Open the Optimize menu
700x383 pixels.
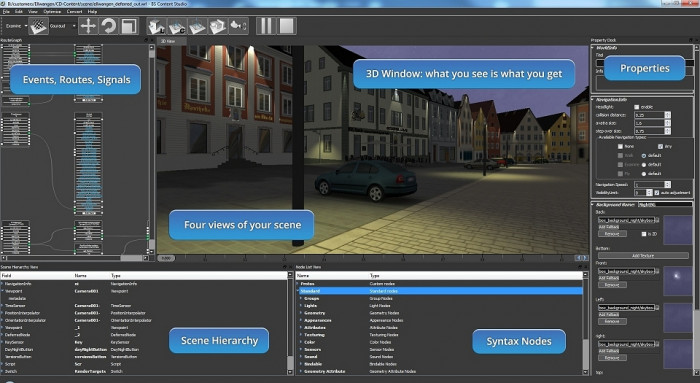click(52, 12)
